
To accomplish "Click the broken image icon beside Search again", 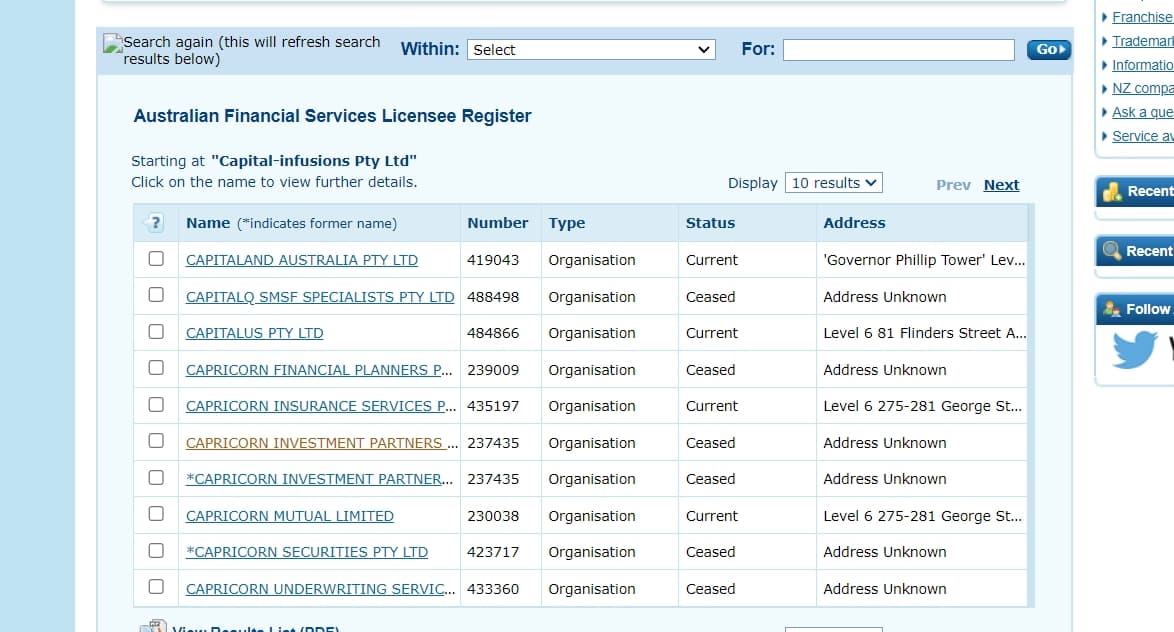I will [112, 43].
